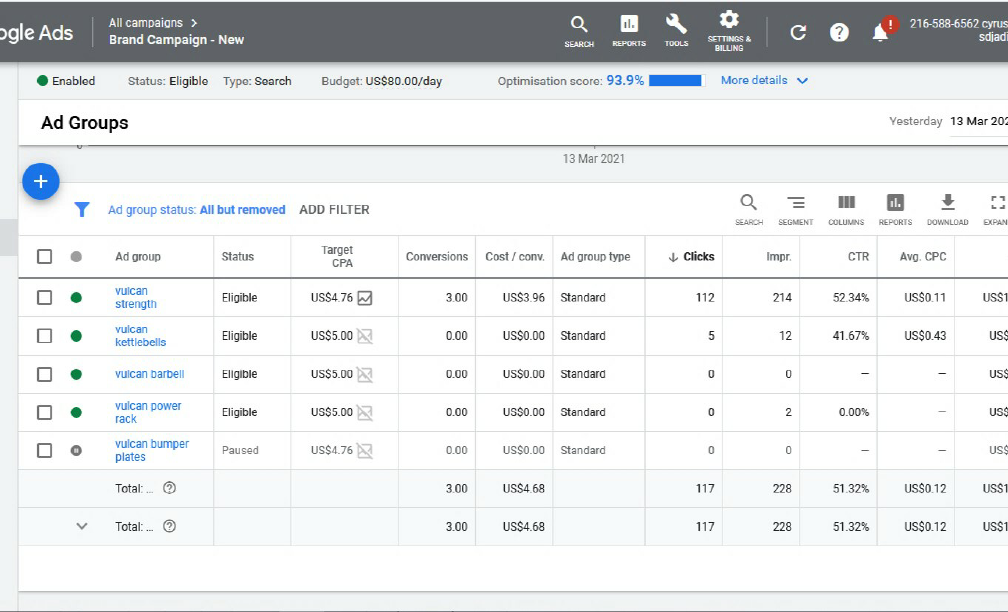Open Reports in the top header bar

(629, 32)
